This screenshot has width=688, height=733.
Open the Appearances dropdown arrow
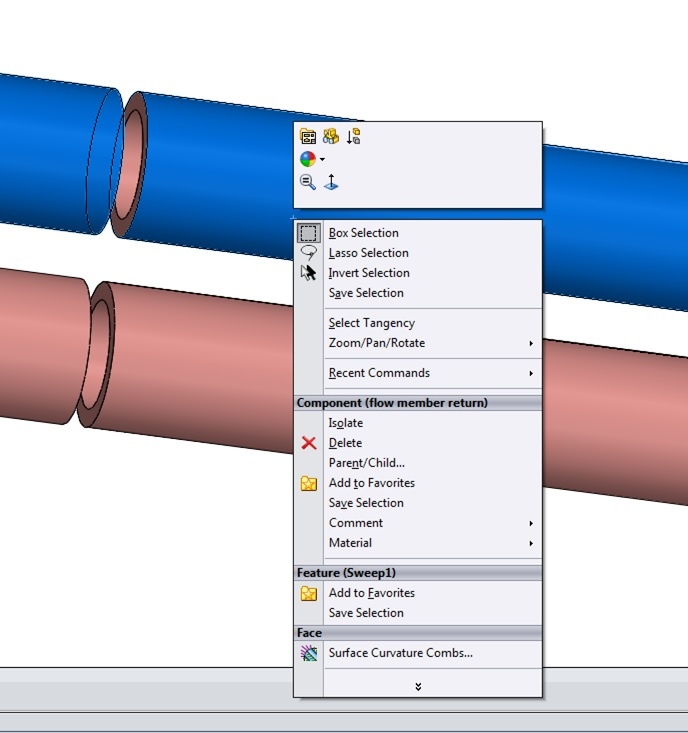click(322, 159)
